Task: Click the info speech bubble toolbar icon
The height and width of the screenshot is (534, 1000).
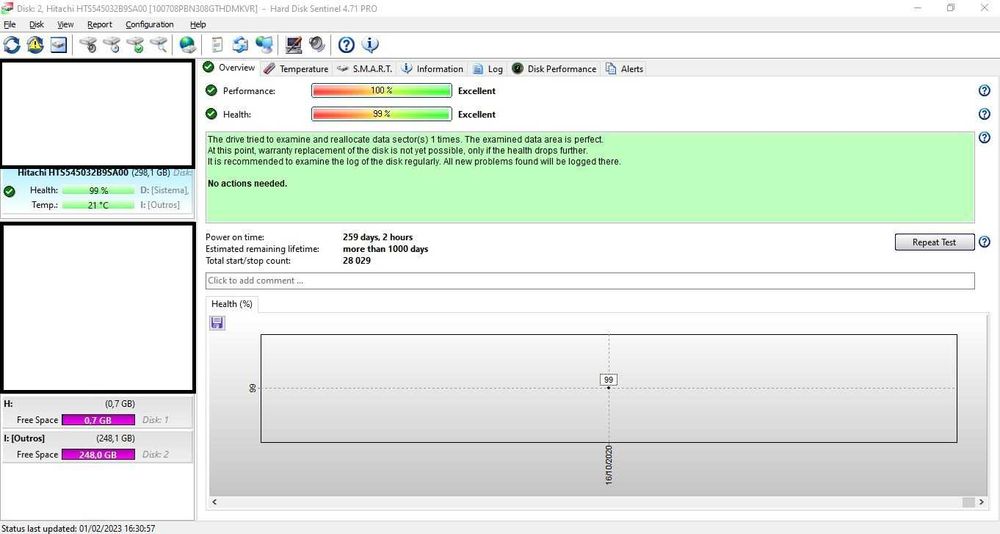Action: pos(370,45)
